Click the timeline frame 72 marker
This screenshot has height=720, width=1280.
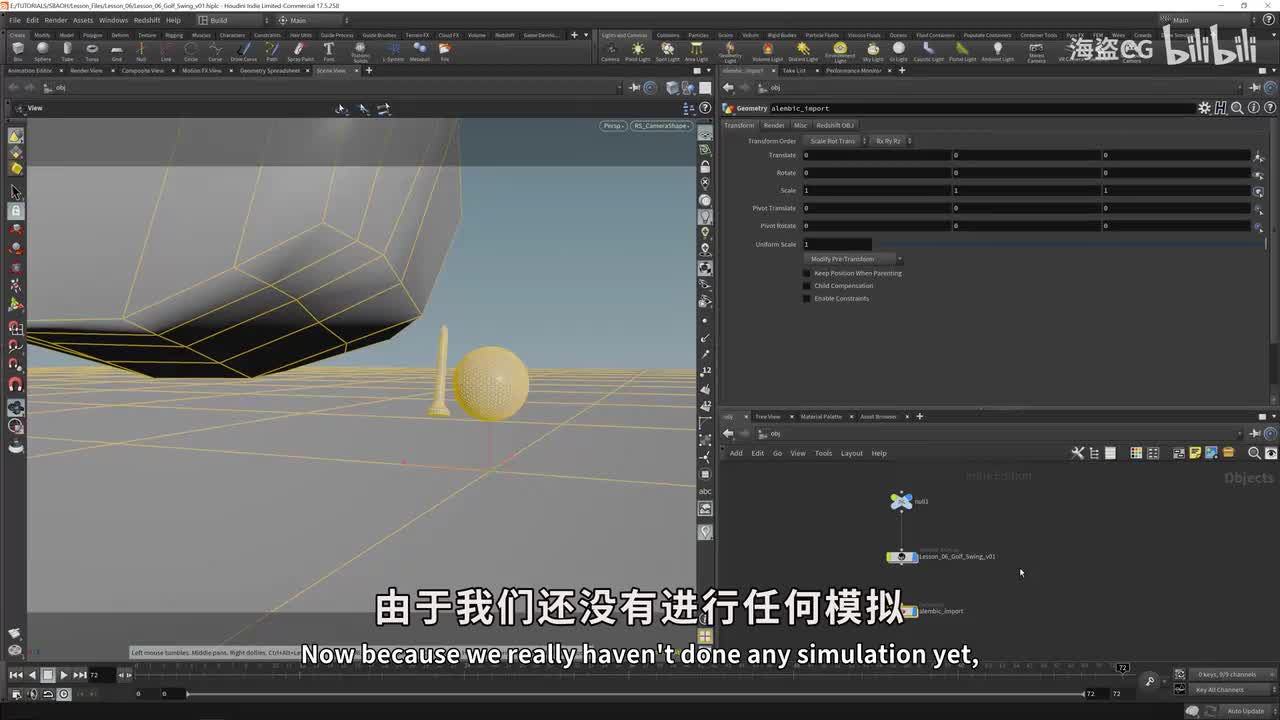coord(1122,668)
